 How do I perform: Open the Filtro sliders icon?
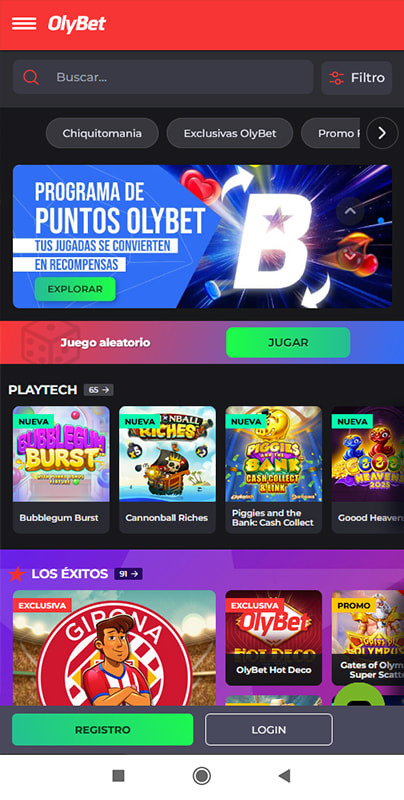point(336,78)
